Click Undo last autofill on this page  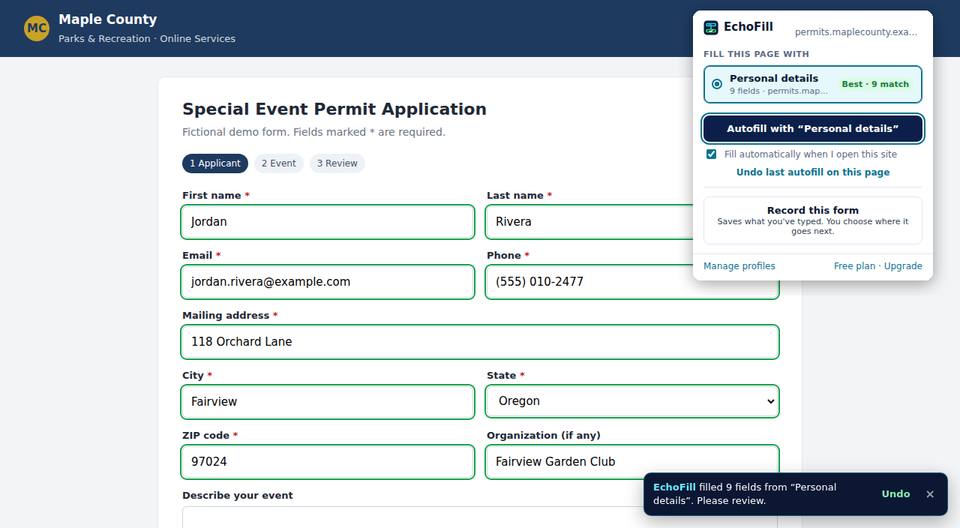pos(812,172)
